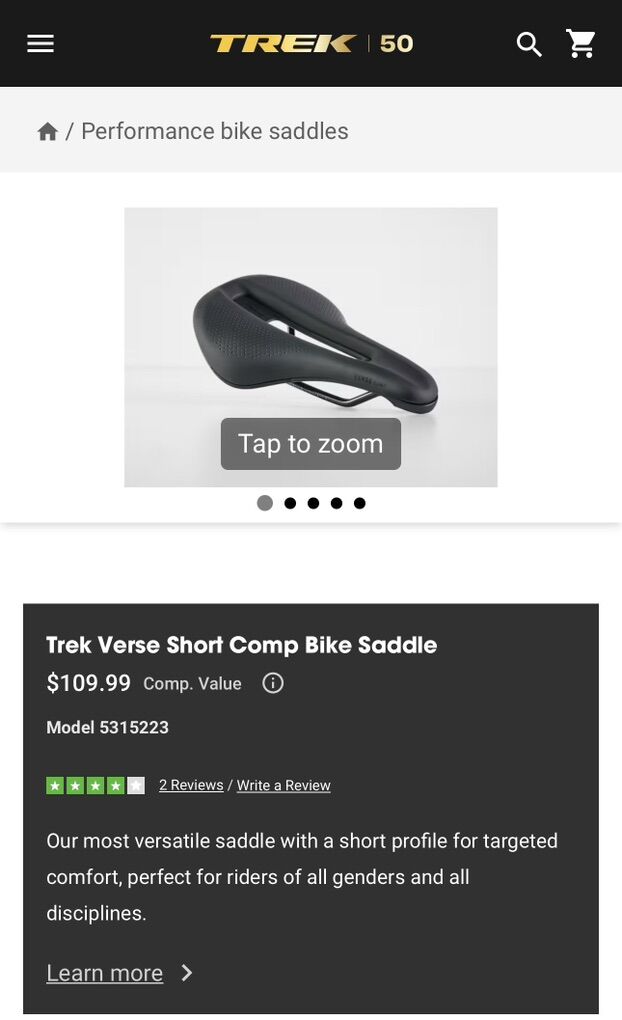The image size is (622, 1020).
Task: Click the Comp. Value info icon
Action: [x=273, y=683]
